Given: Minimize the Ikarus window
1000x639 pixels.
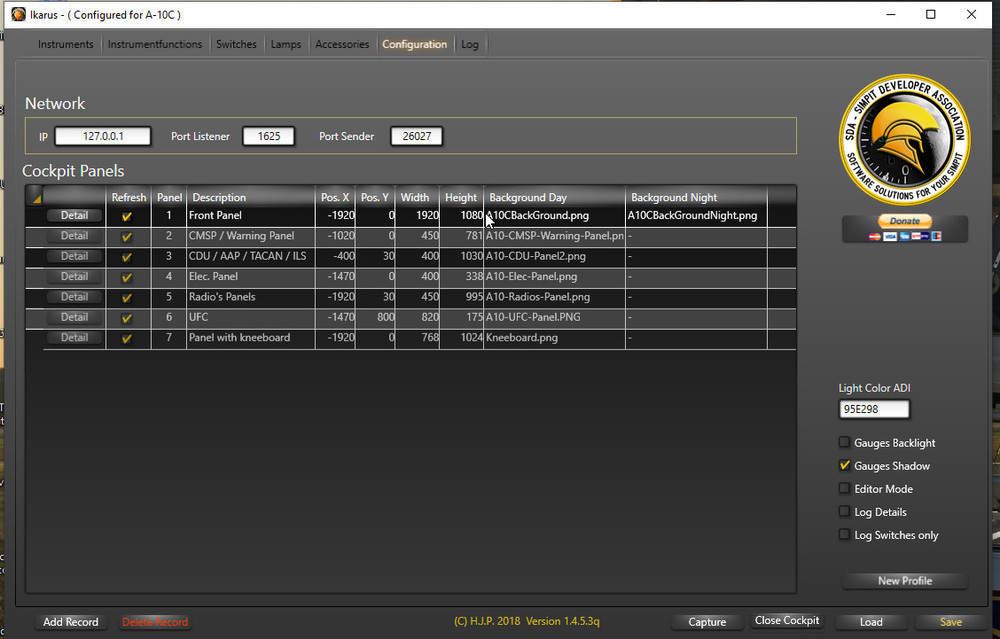Looking at the screenshot, I should [891, 14].
